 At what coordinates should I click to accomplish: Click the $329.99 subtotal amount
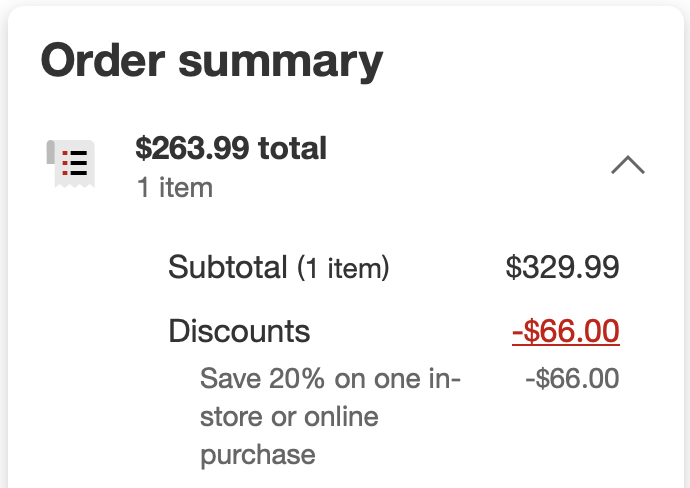[562, 267]
